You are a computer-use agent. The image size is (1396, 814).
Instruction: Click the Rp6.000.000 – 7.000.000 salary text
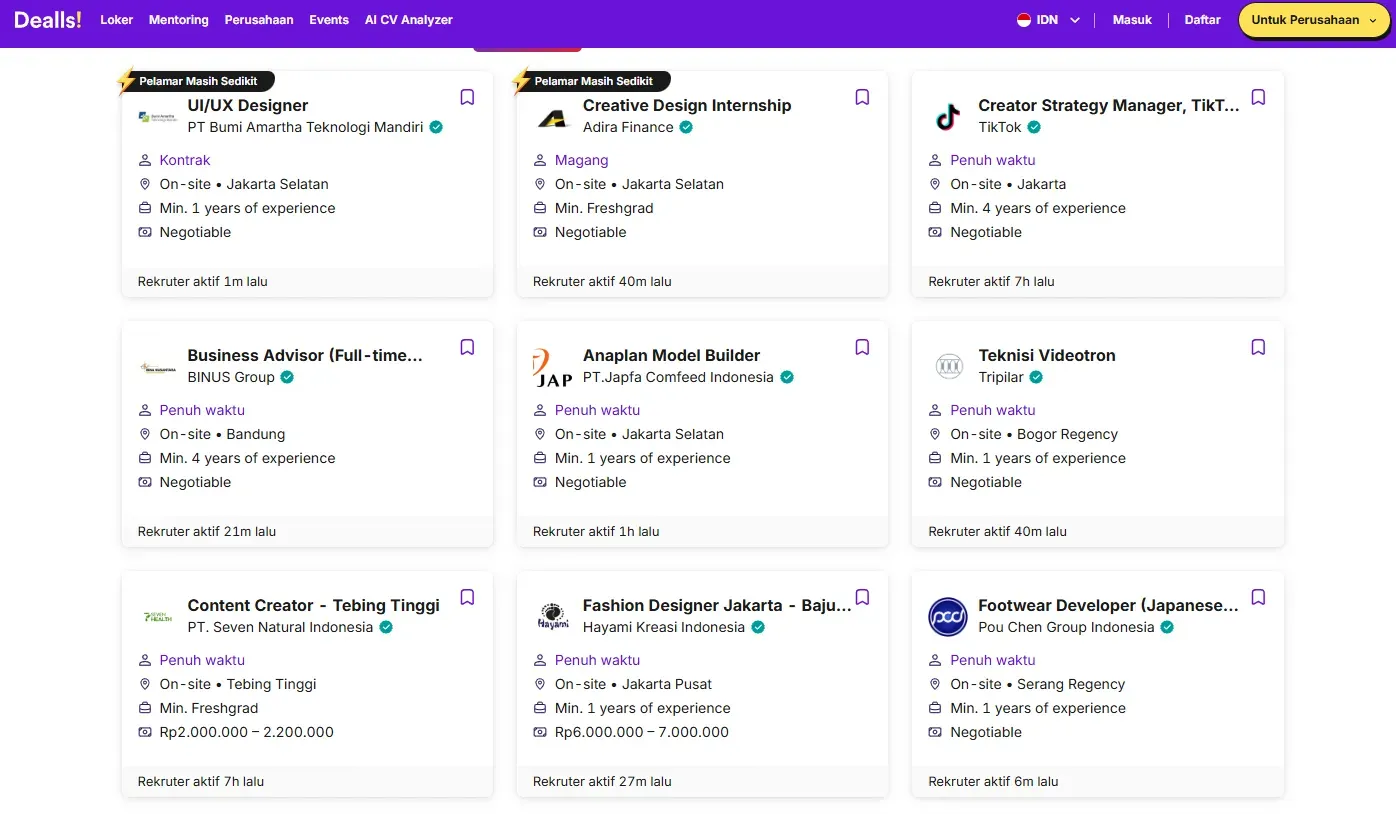click(x=642, y=732)
